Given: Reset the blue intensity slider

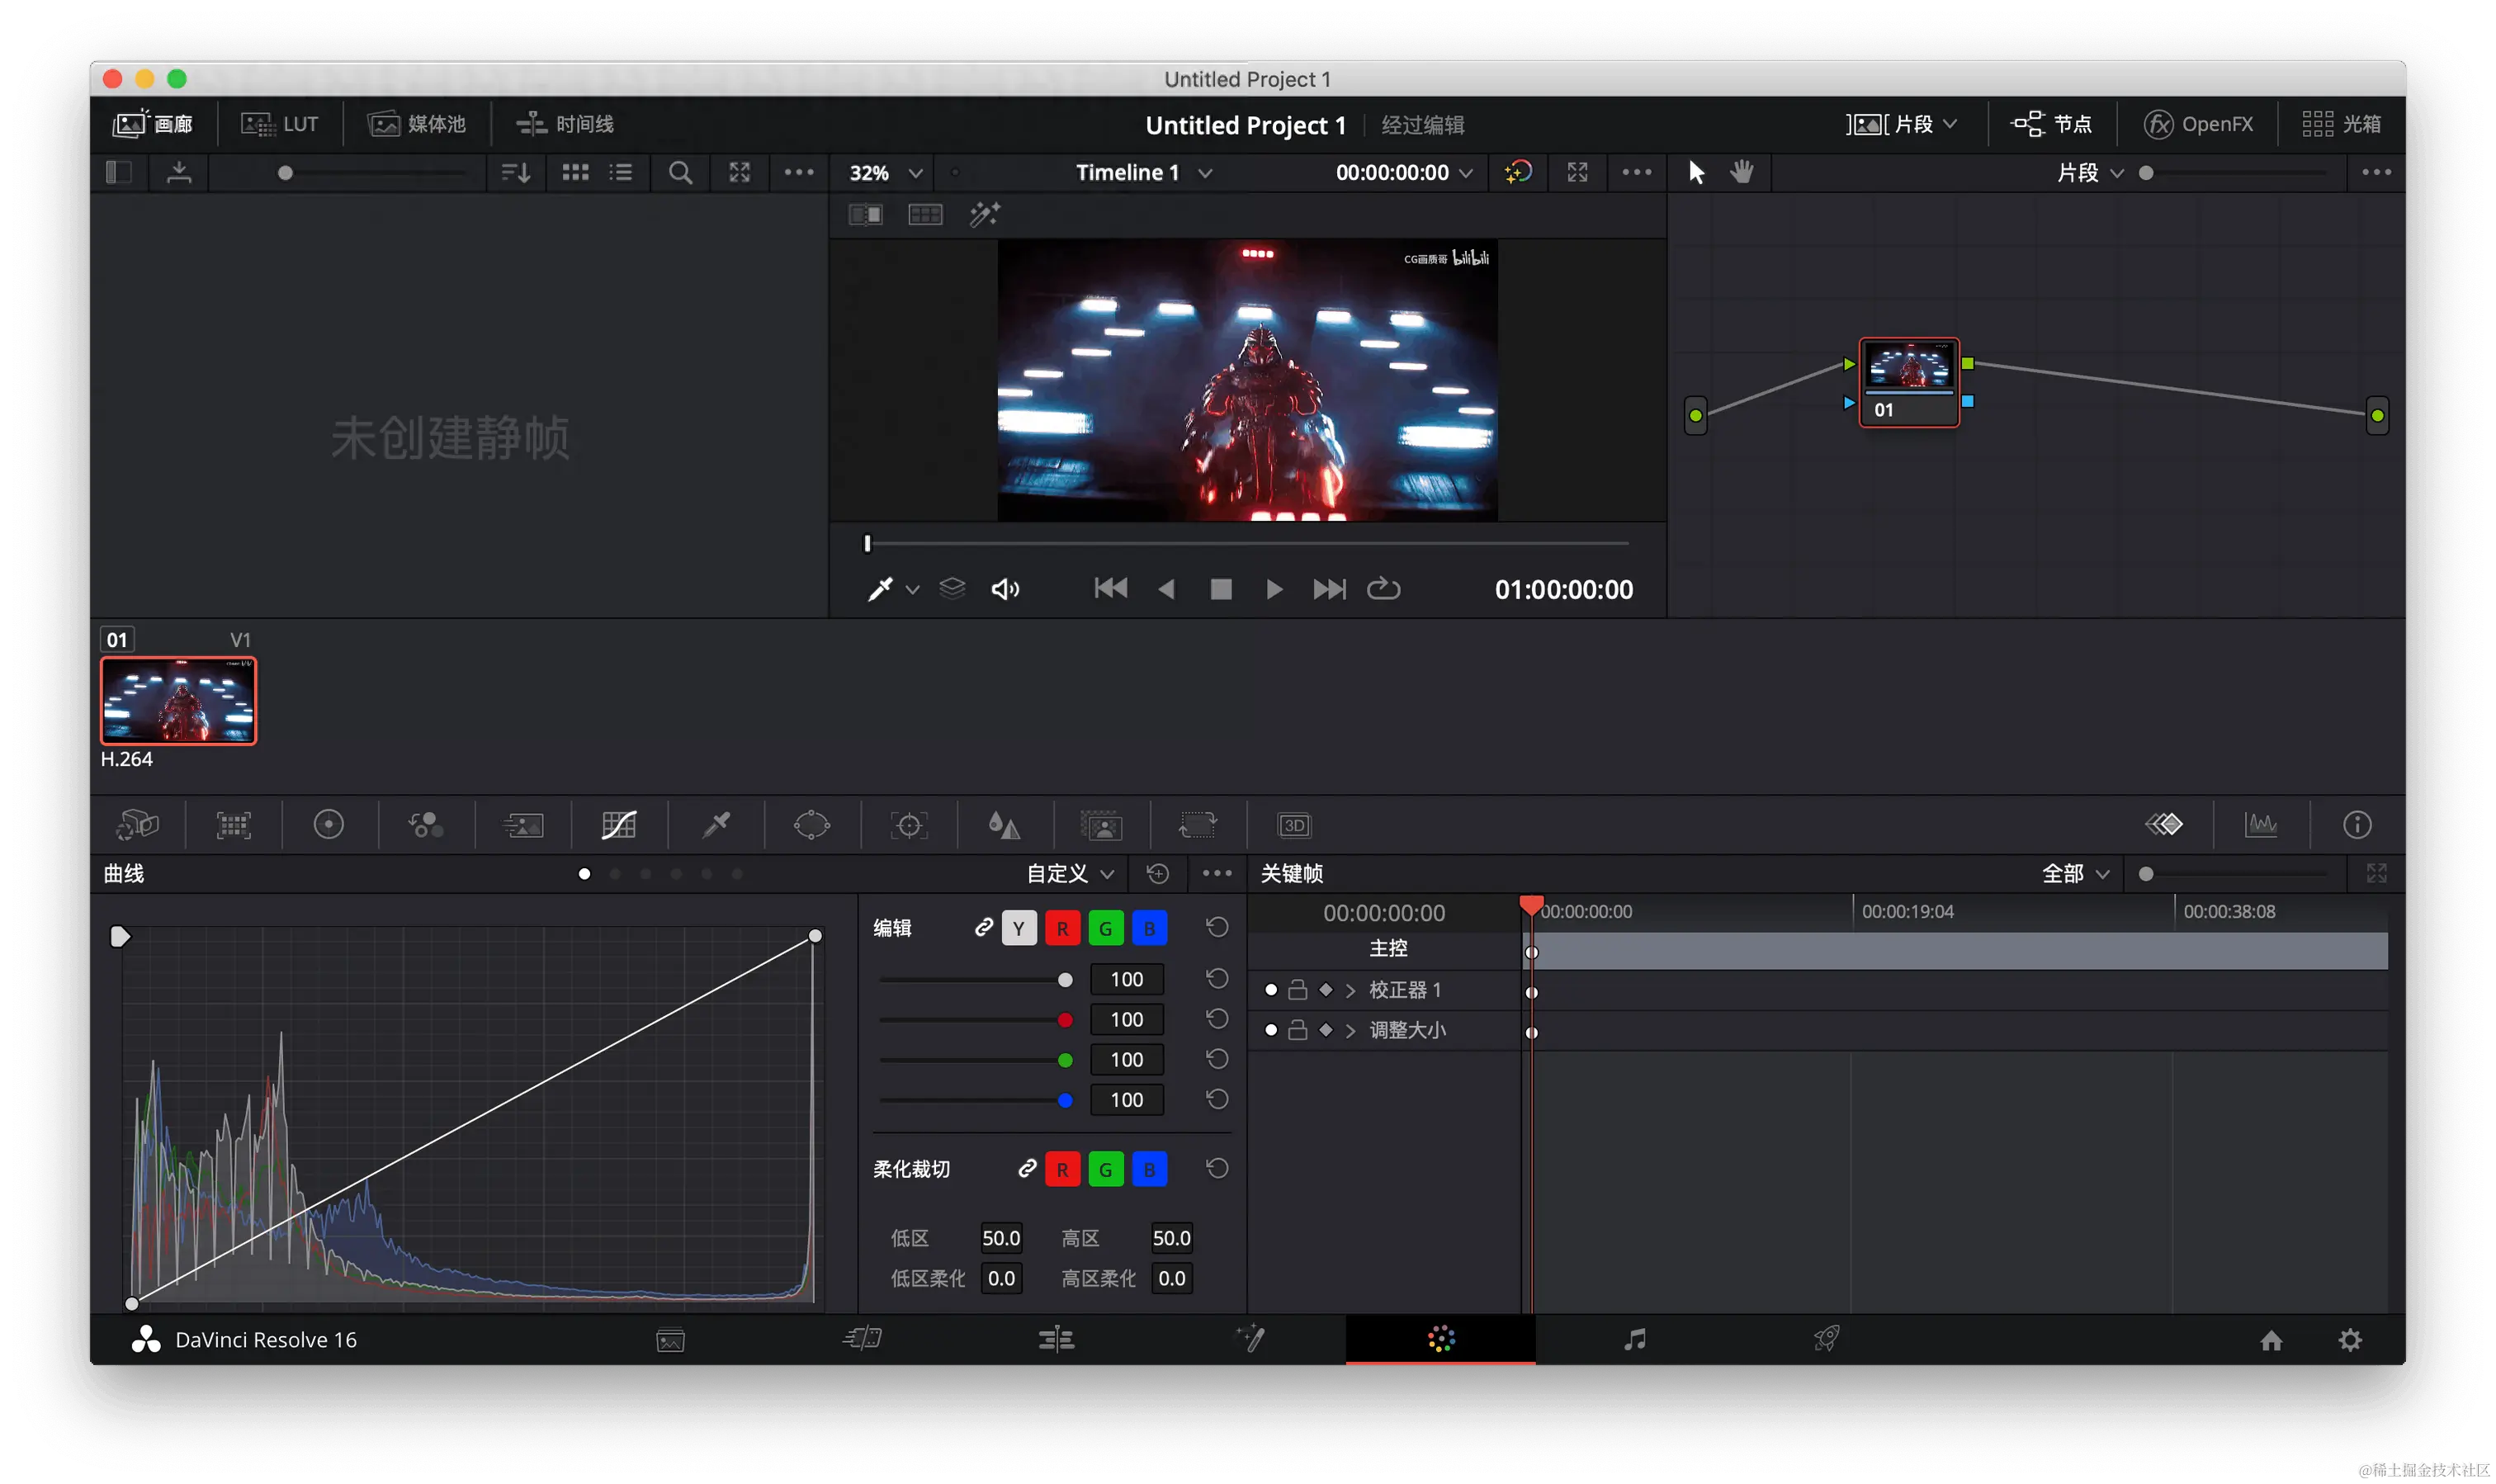Looking at the screenshot, I should coord(1216,1099).
